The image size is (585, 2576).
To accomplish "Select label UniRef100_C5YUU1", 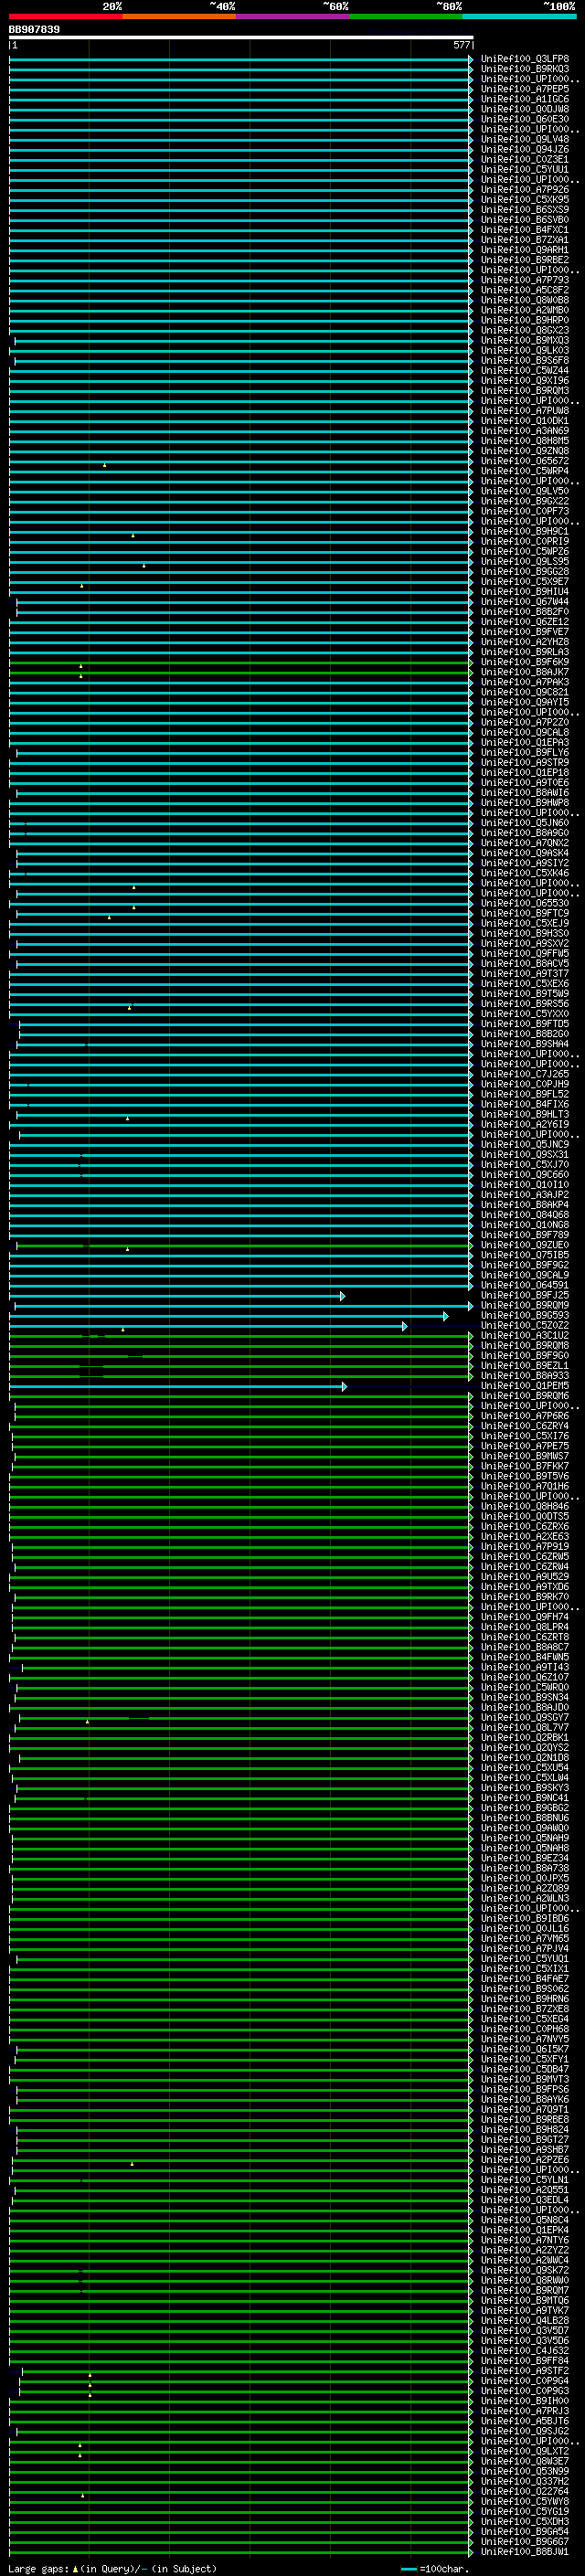I will 525,169.
